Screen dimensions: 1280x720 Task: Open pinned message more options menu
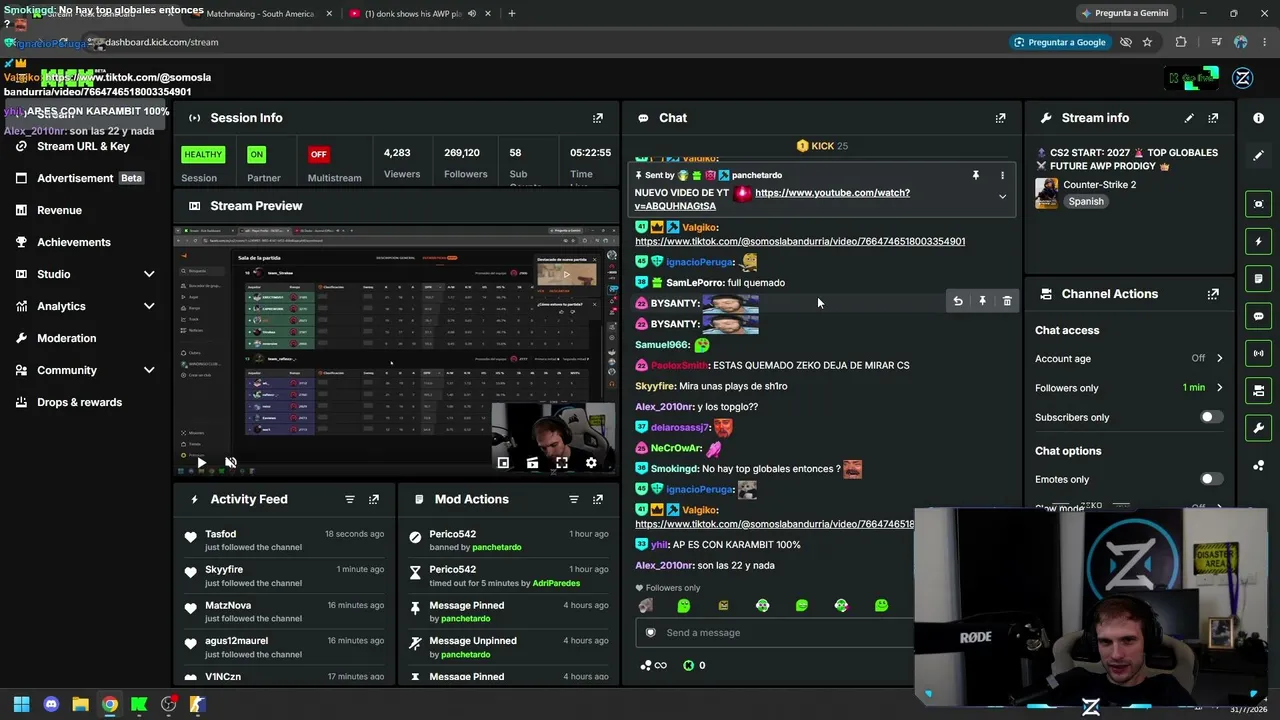(1002, 175)
